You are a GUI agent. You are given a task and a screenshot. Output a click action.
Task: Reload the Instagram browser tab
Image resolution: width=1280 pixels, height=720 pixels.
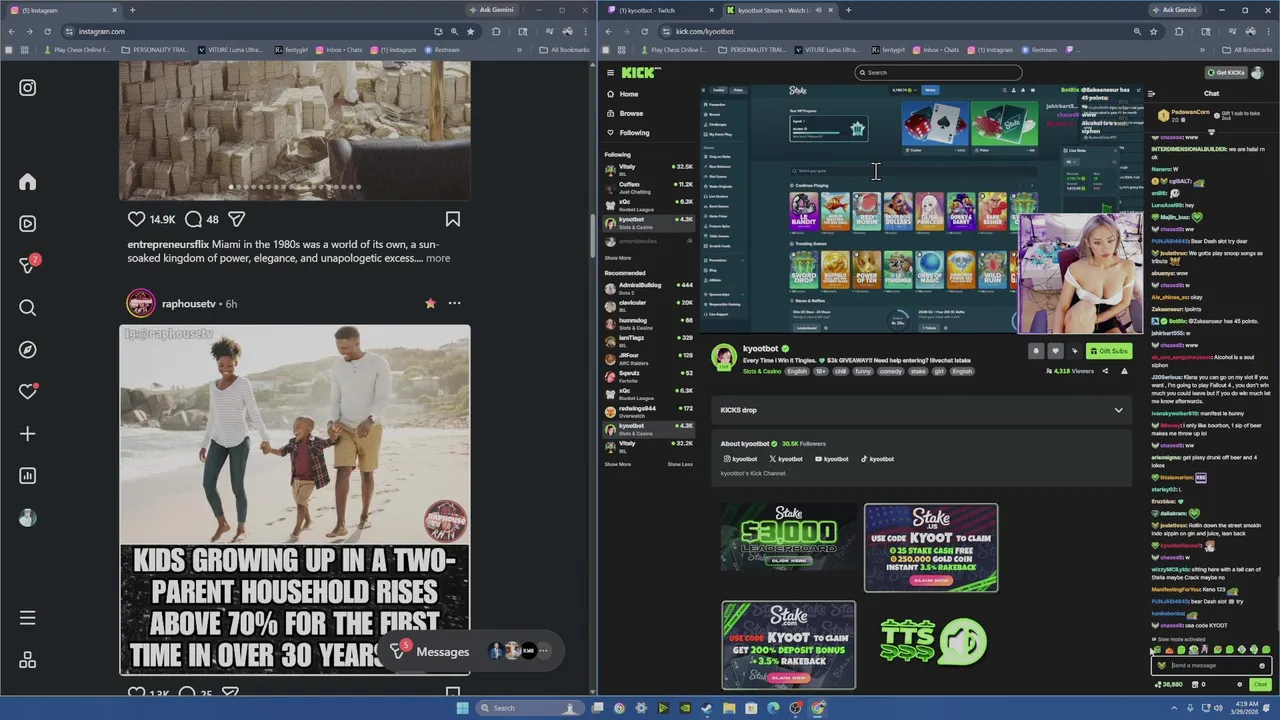[x=47, y=31]
